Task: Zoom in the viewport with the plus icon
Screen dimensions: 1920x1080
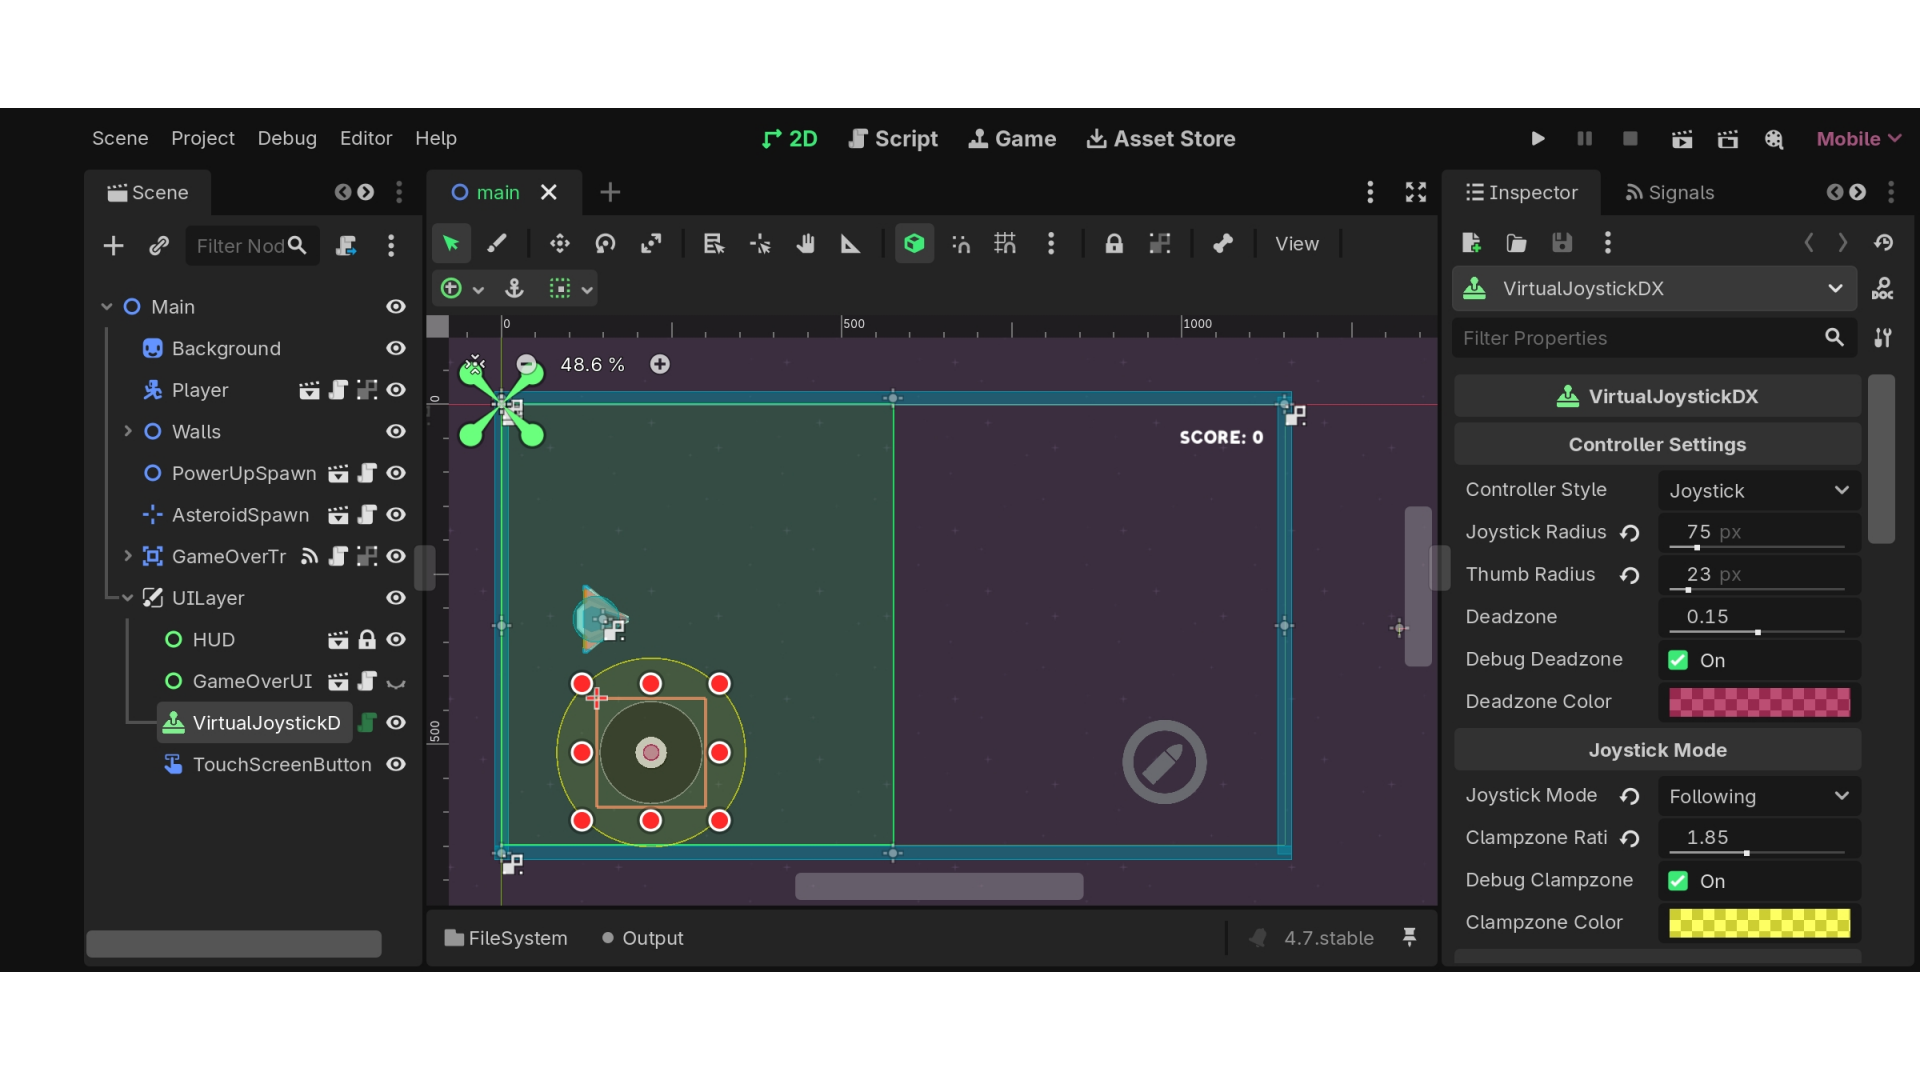Action: coord(660,365)
